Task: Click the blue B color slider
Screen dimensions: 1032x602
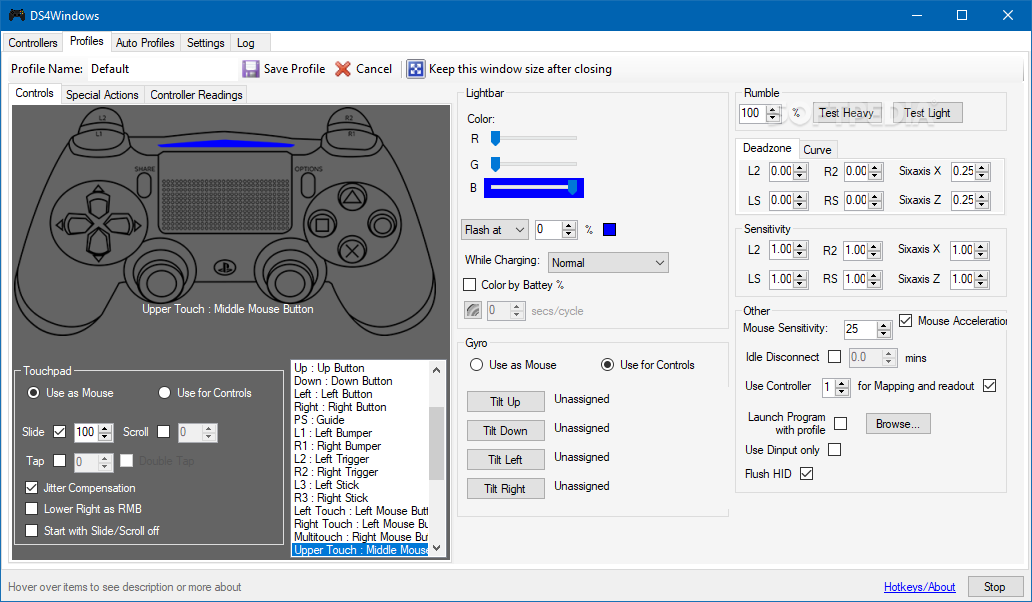Action: pos(534,188)
